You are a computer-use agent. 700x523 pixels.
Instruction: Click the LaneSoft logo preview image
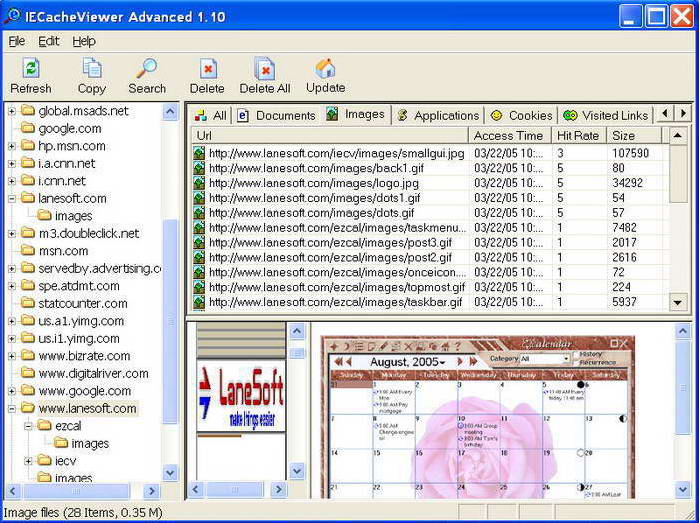(x=241, y=396)
